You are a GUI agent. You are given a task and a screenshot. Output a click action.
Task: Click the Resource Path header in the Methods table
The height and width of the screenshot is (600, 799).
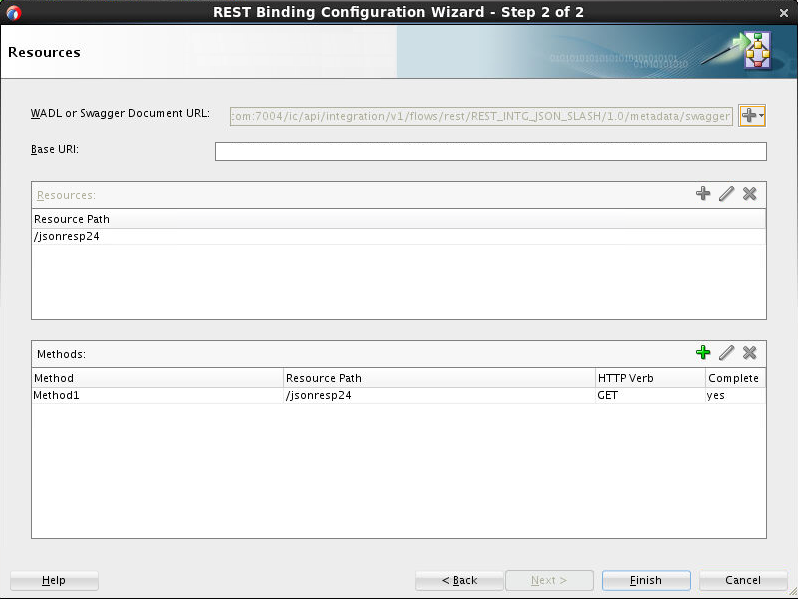point(439,378)
